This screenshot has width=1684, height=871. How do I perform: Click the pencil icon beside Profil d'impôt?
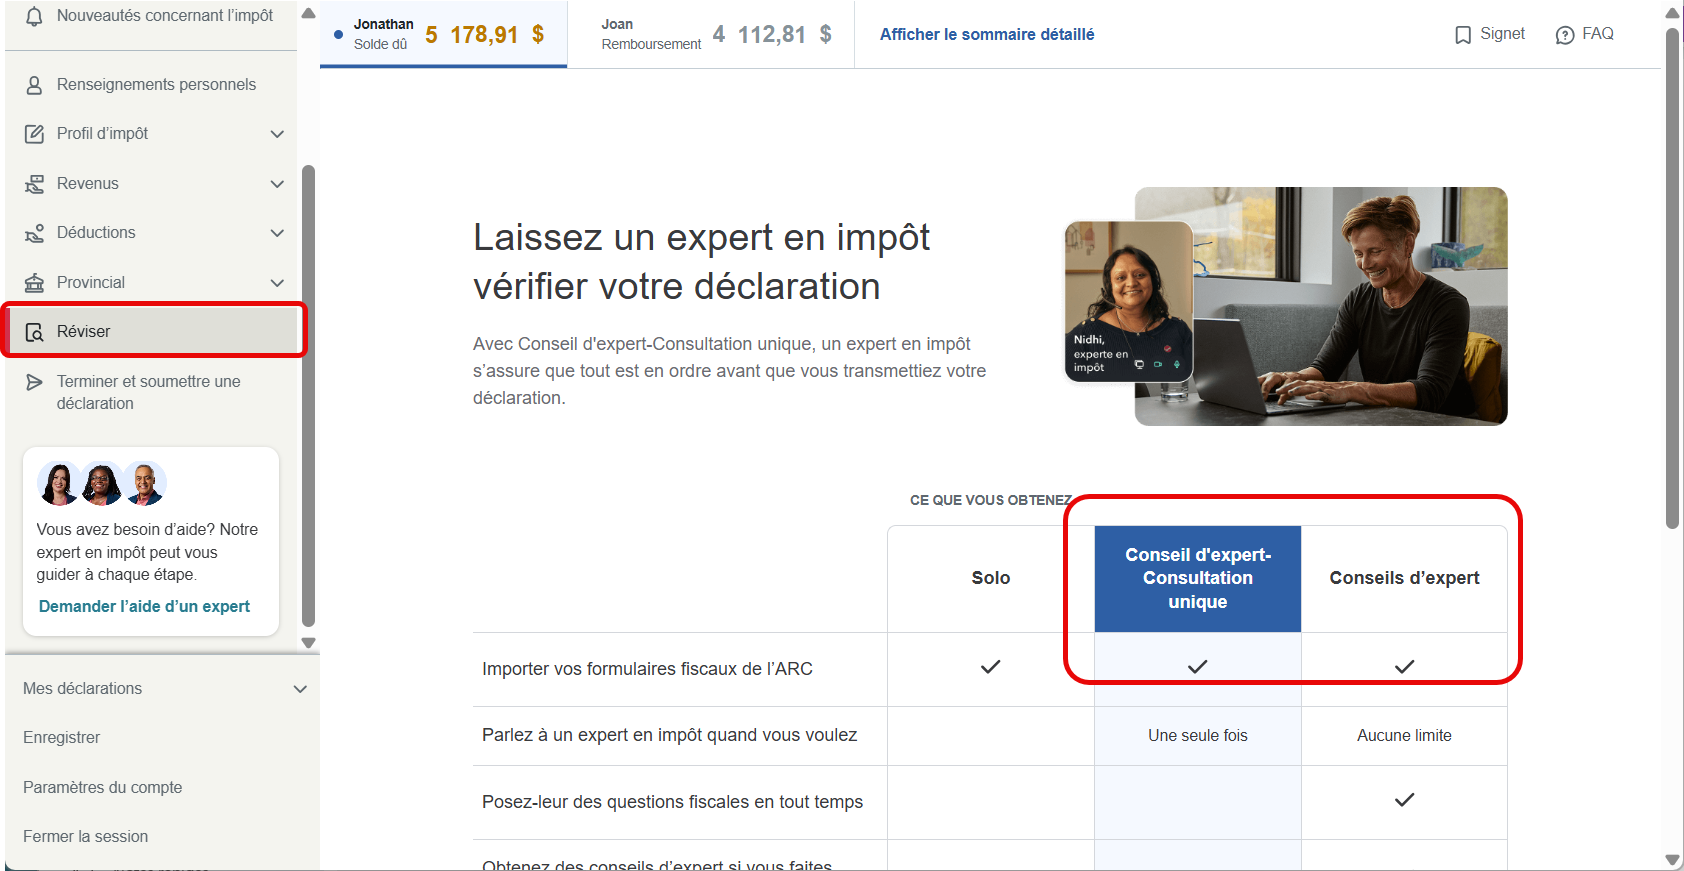point(34,134)
